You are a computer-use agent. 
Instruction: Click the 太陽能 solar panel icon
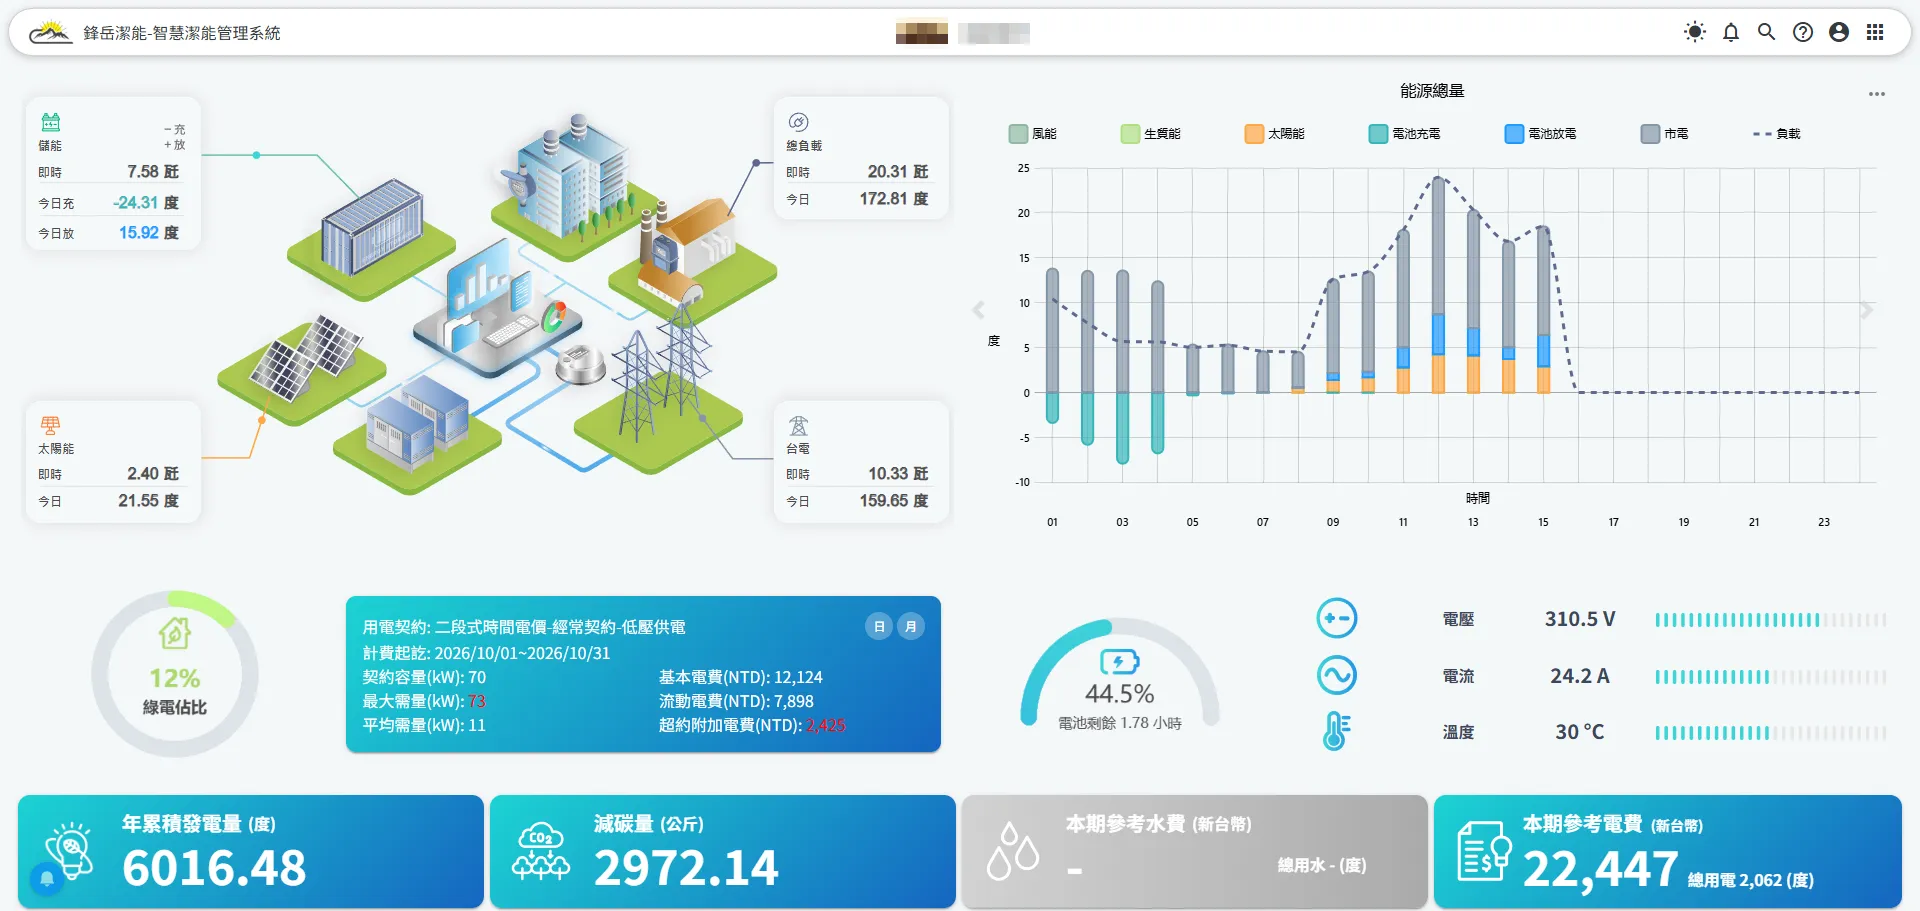50,426
